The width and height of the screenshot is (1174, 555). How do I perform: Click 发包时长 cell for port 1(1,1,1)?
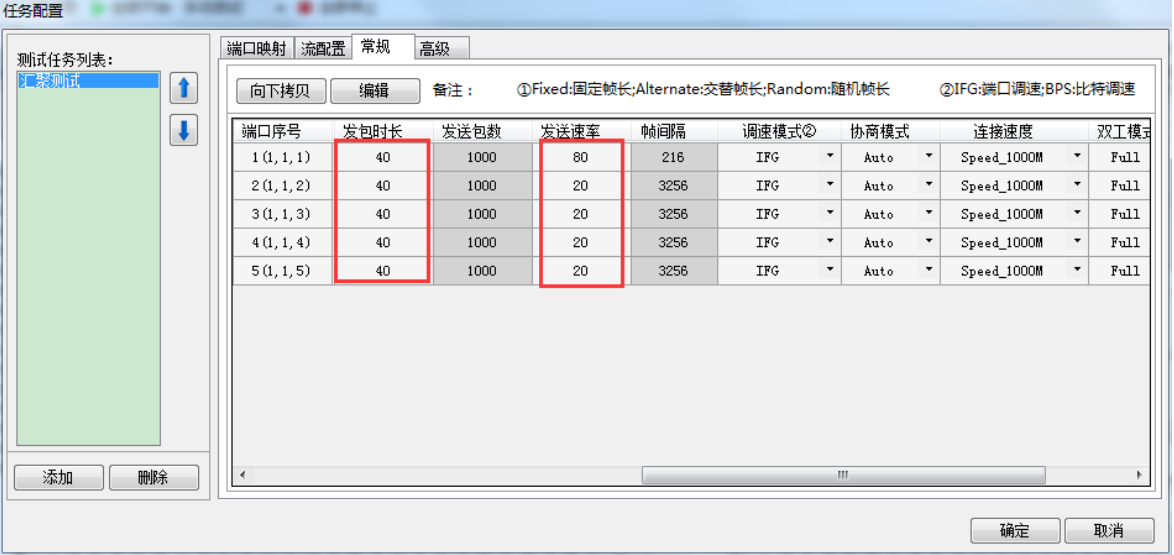coord(383,157)
